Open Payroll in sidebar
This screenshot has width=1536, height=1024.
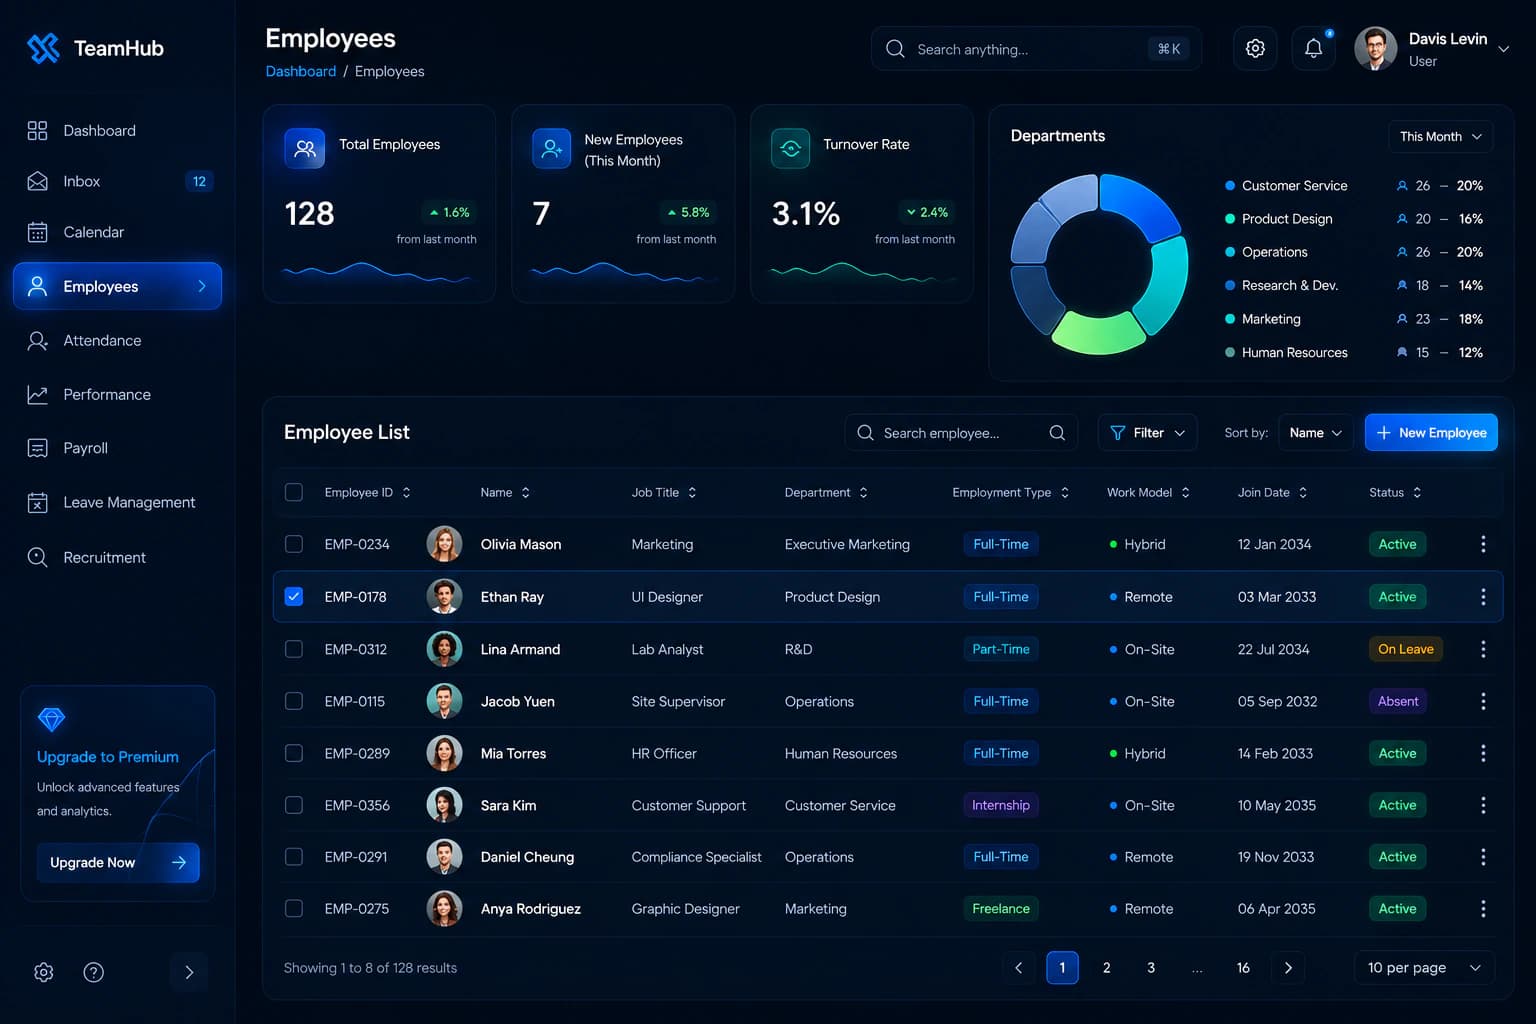tap(117, 448)
